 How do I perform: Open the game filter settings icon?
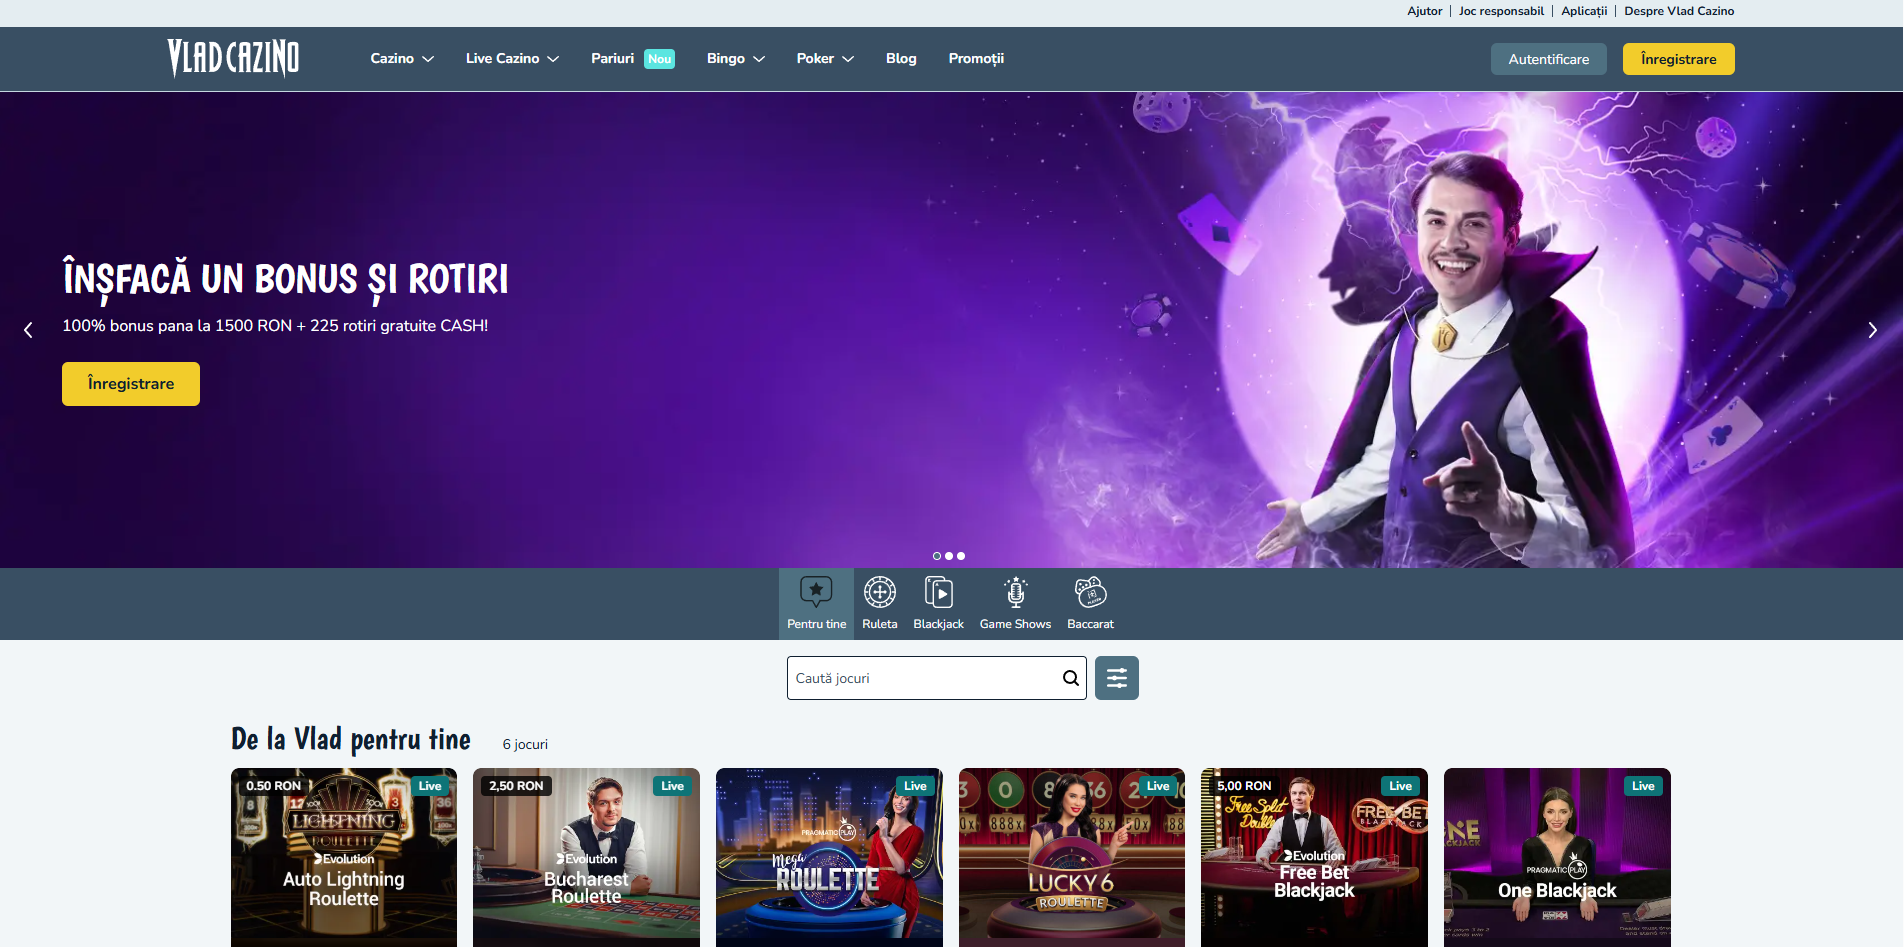tap(1116, 678)
